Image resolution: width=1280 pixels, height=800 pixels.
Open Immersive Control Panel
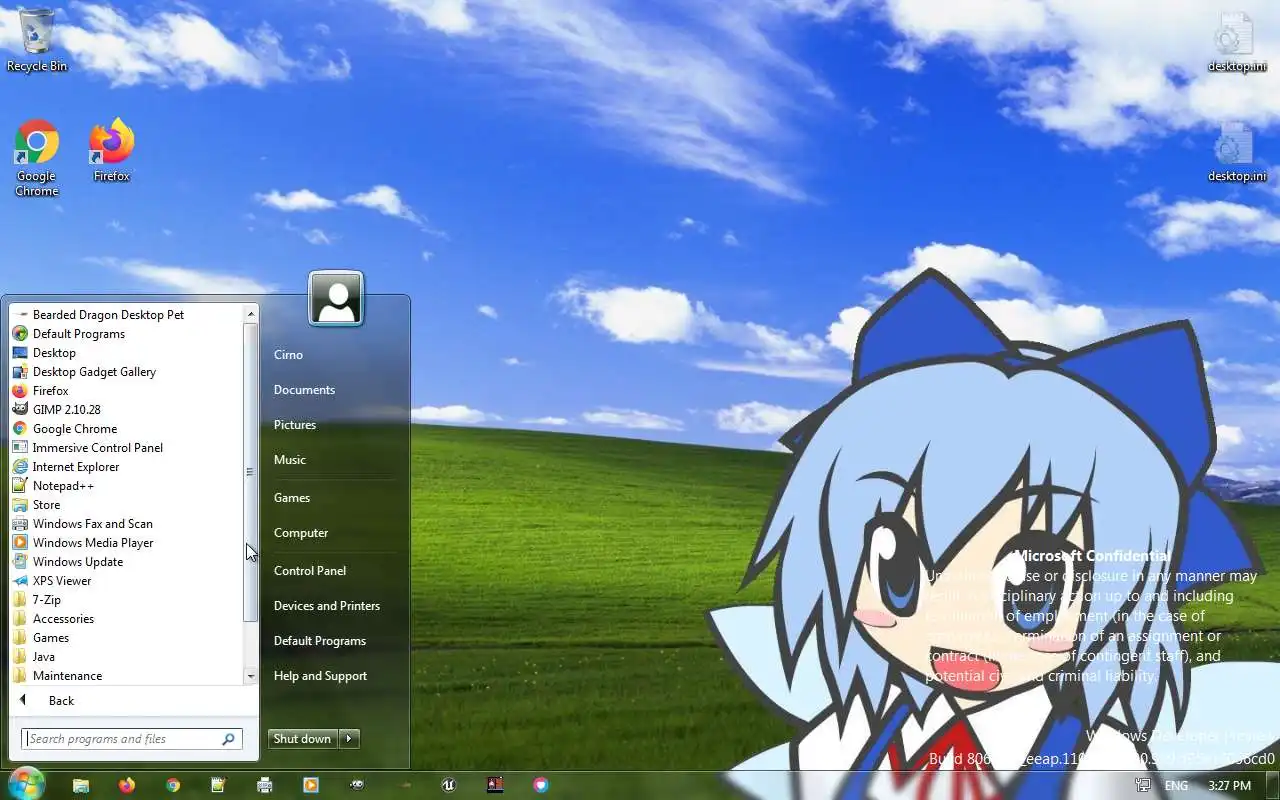126,448
